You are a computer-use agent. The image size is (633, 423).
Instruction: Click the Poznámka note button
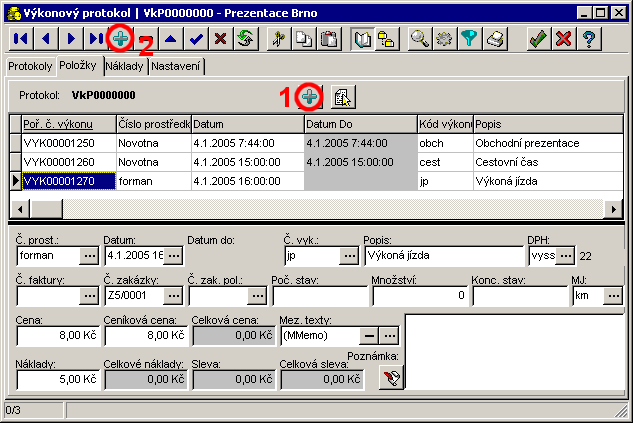coord(390,376)
